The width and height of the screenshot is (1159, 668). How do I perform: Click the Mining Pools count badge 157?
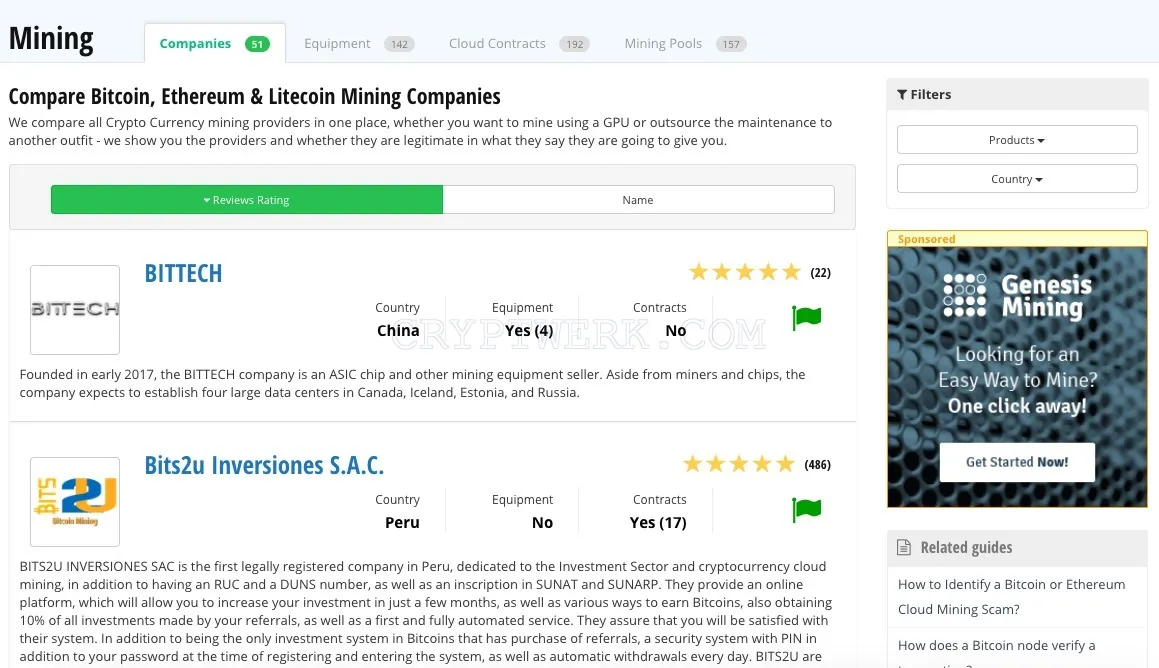[731, 44]
